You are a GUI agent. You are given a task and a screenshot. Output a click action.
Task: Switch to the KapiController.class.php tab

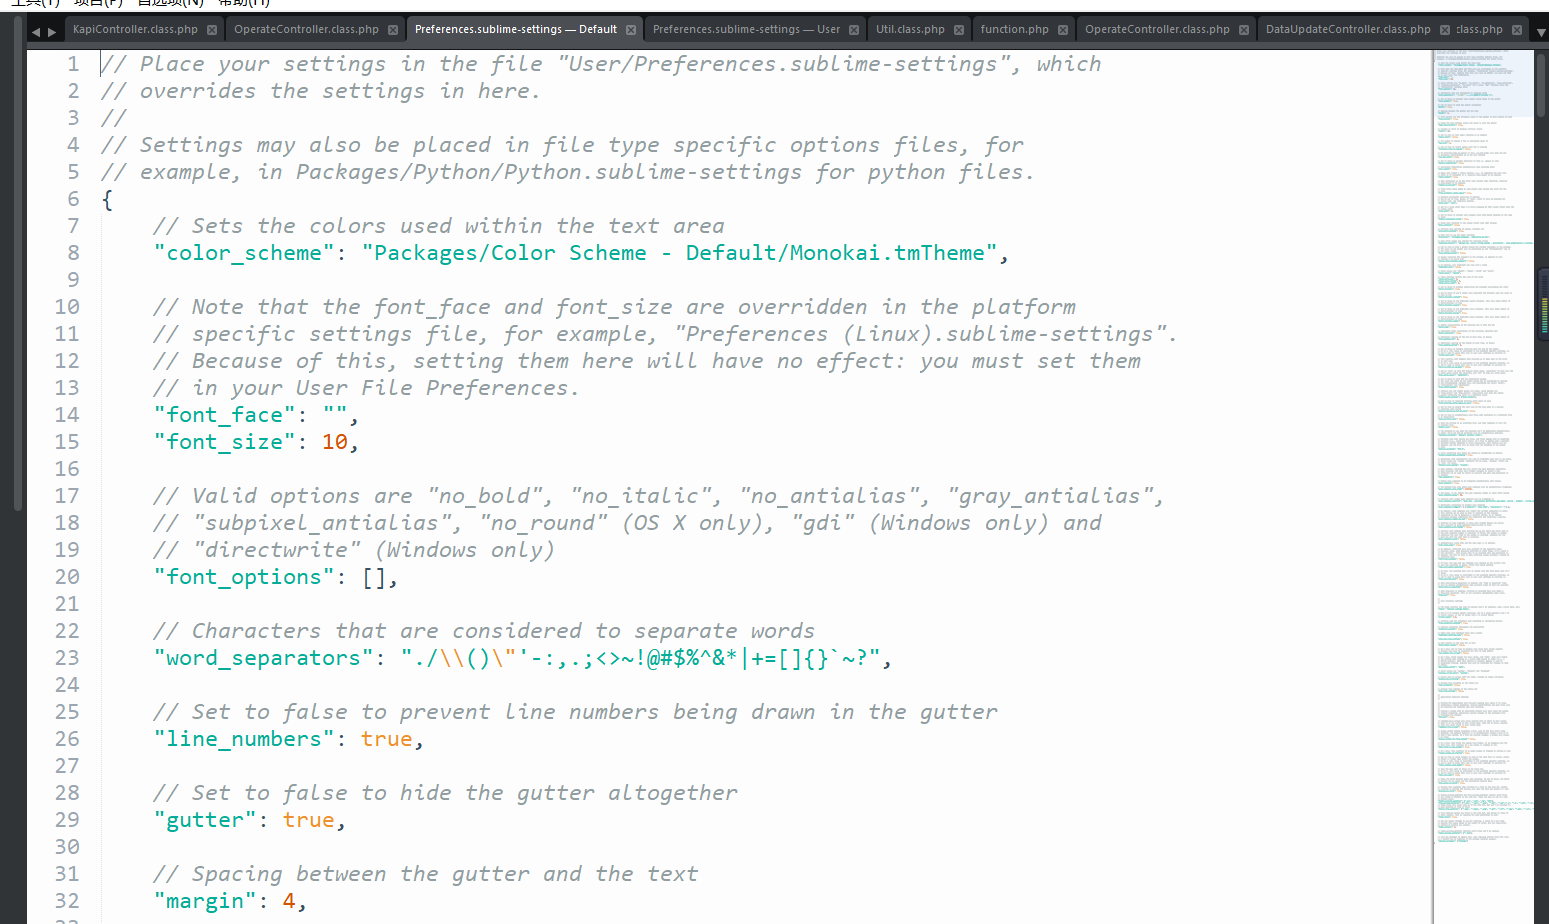point(135,30)
